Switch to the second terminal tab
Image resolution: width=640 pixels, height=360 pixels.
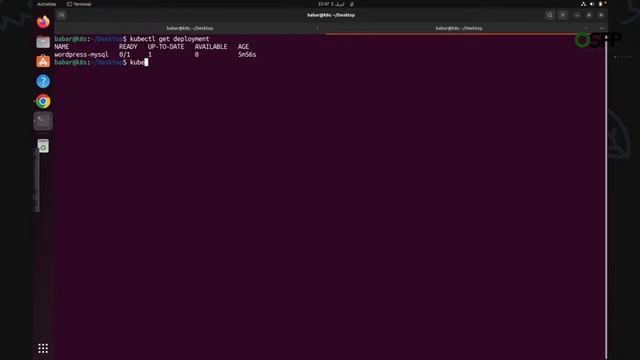459,28
